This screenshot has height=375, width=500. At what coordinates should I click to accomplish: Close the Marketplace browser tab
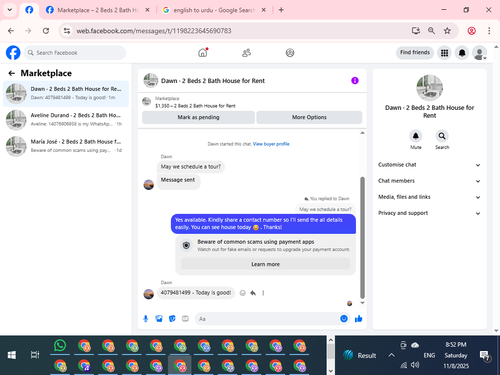tap(147, 10)
